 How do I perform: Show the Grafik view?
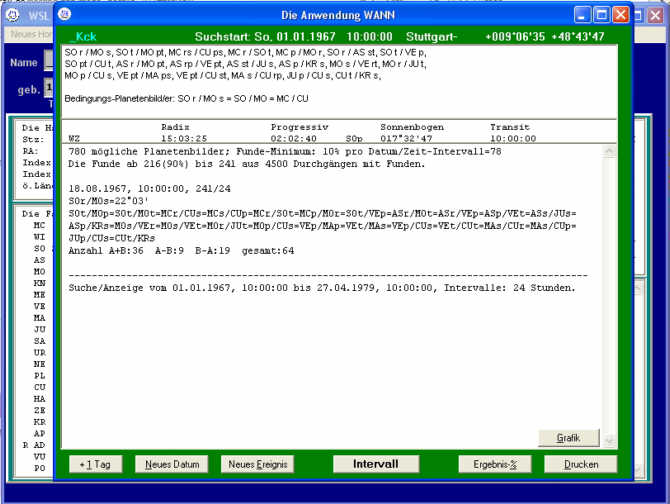coord(568,438)
